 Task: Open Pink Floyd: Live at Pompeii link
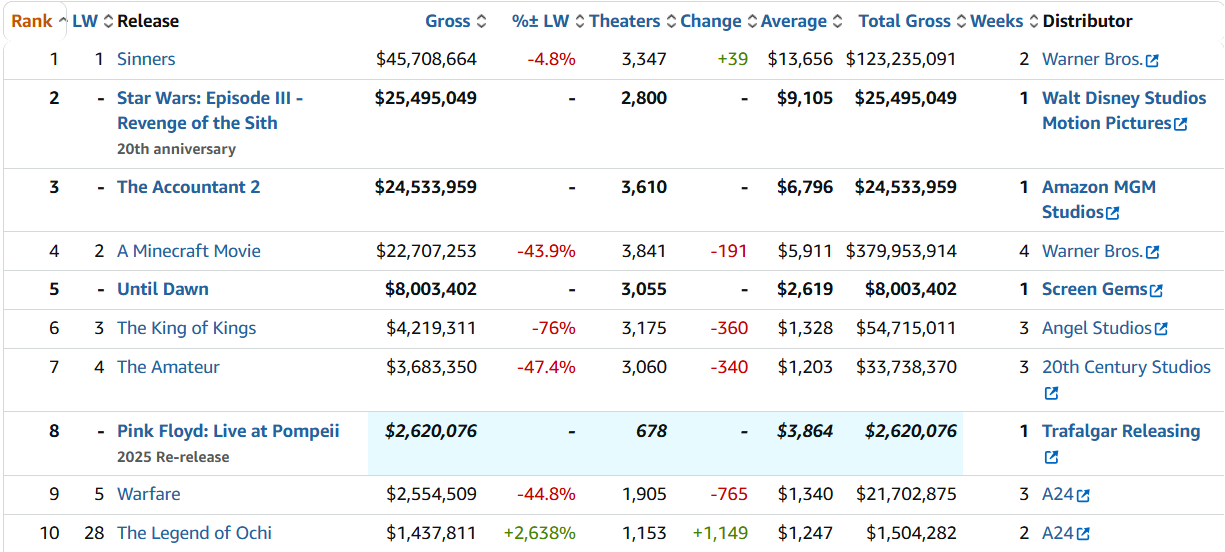pyautogui.click(x=228, y=431)
